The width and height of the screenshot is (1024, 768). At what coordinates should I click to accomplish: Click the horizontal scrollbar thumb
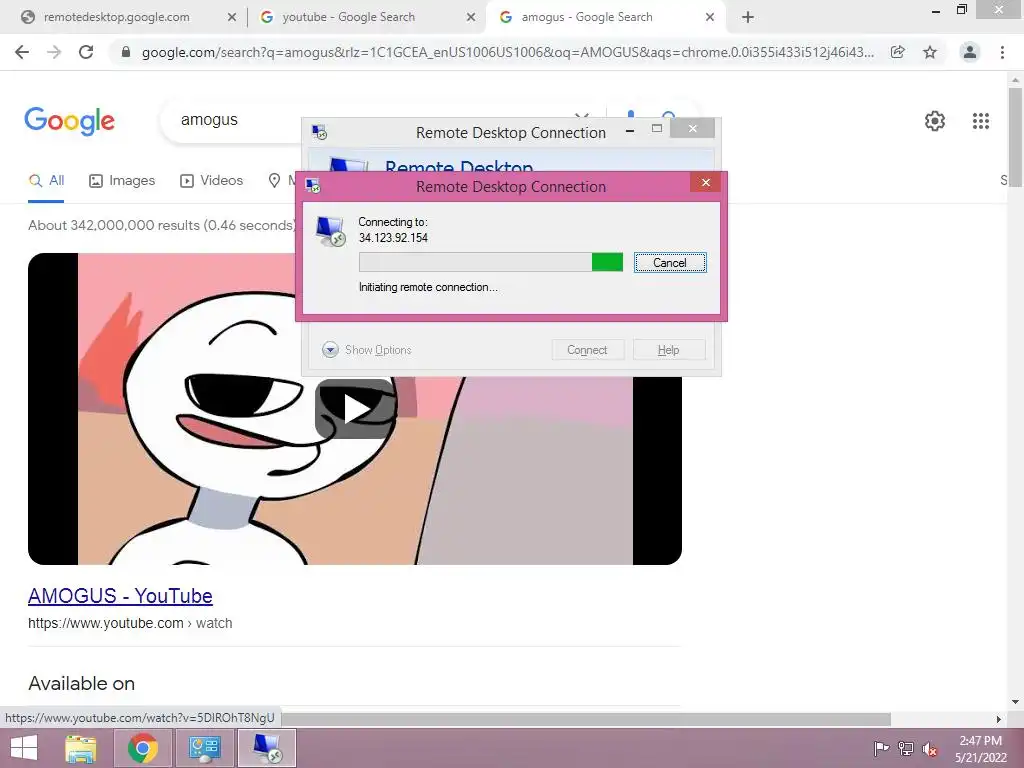pos(586,719)
